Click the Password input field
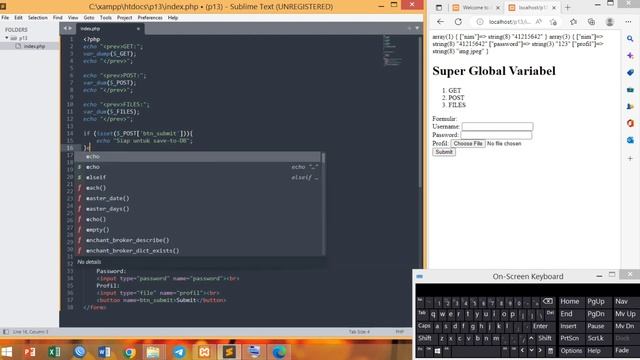Screen dimensions: 640x360 [x=496, y=135]
